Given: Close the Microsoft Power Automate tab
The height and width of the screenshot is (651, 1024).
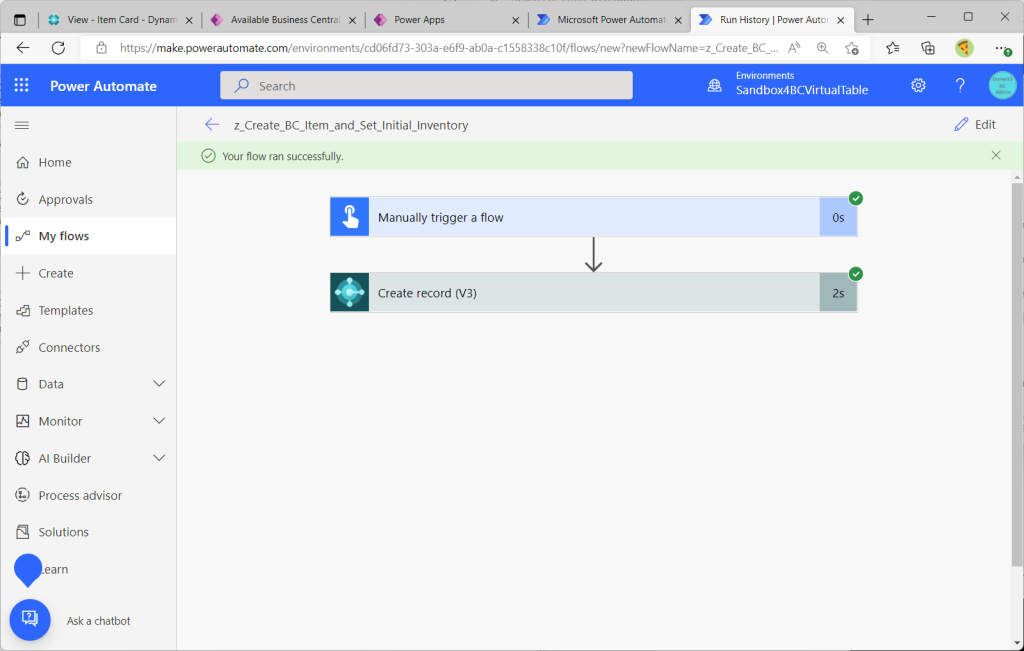Looking at the screenshot, I should [x=679, y=20].
